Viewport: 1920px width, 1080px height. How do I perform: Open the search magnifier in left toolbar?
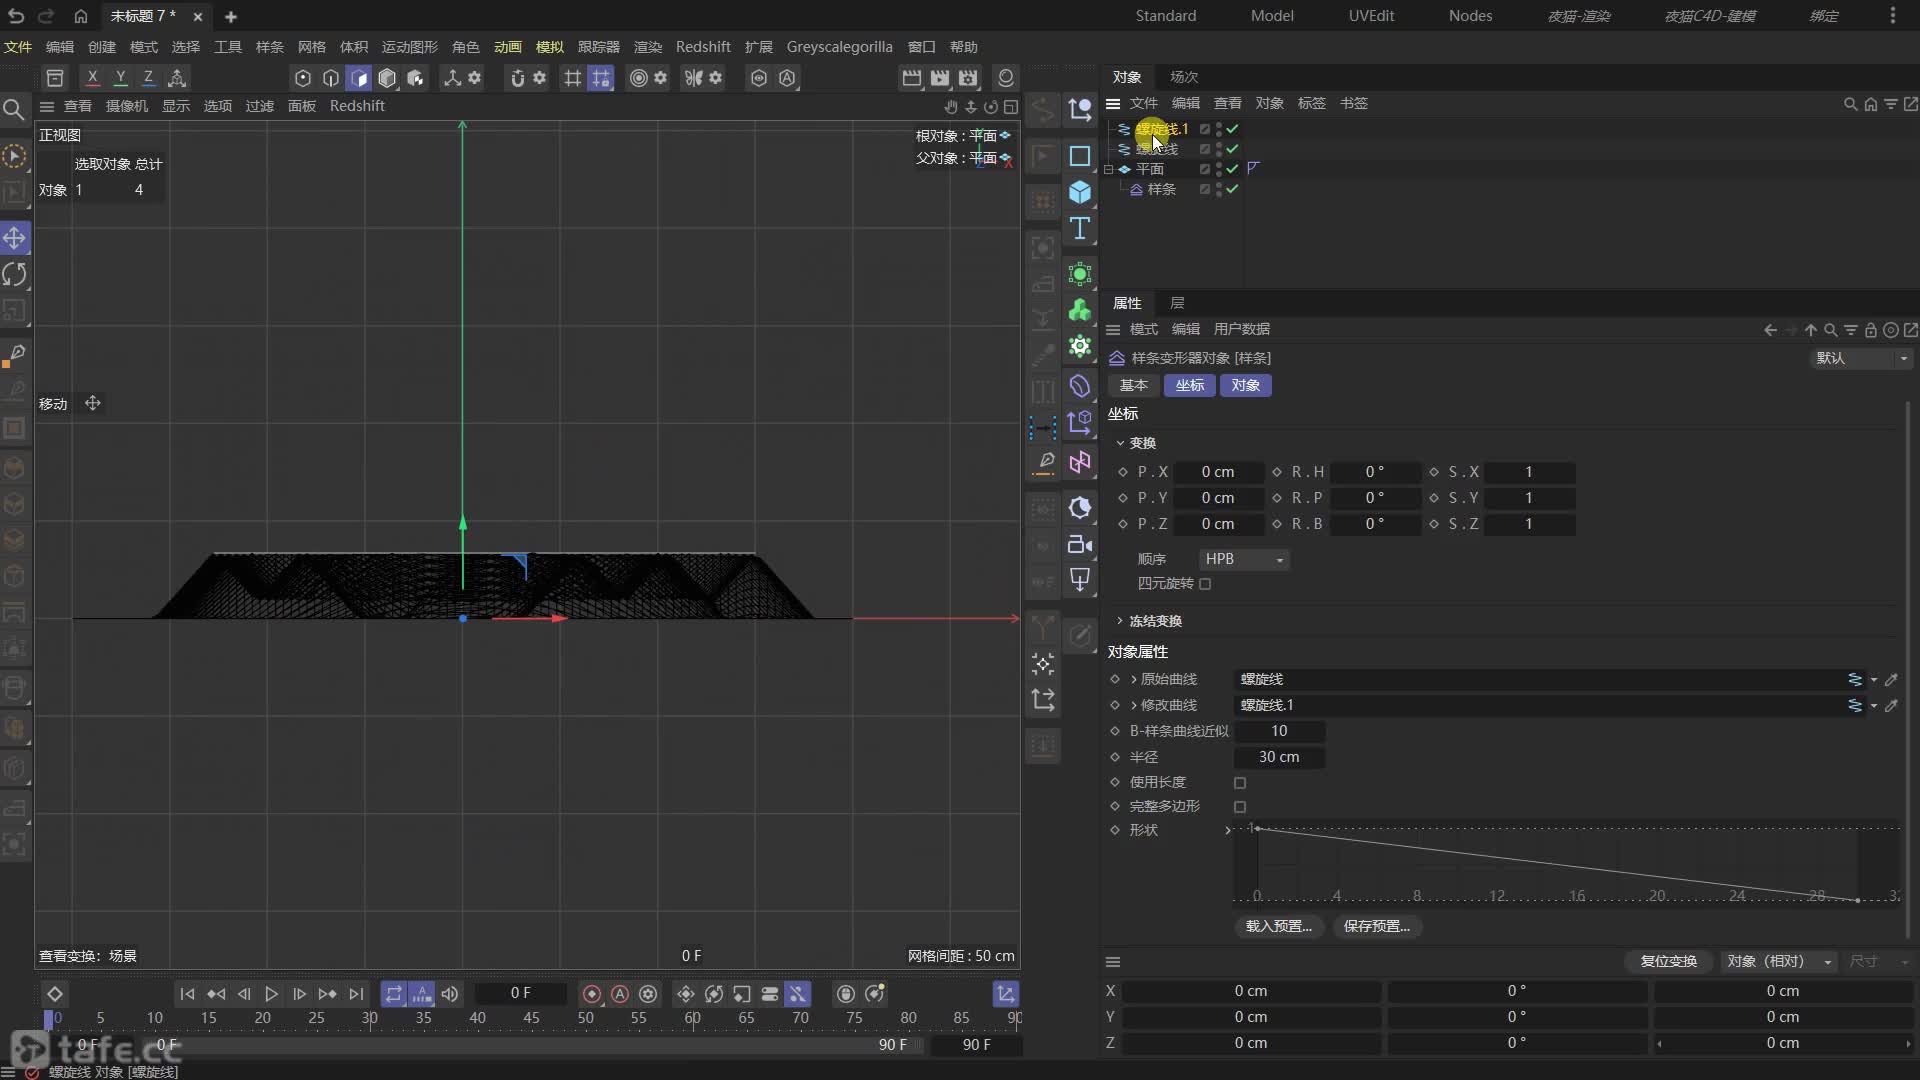click(14, 109)
